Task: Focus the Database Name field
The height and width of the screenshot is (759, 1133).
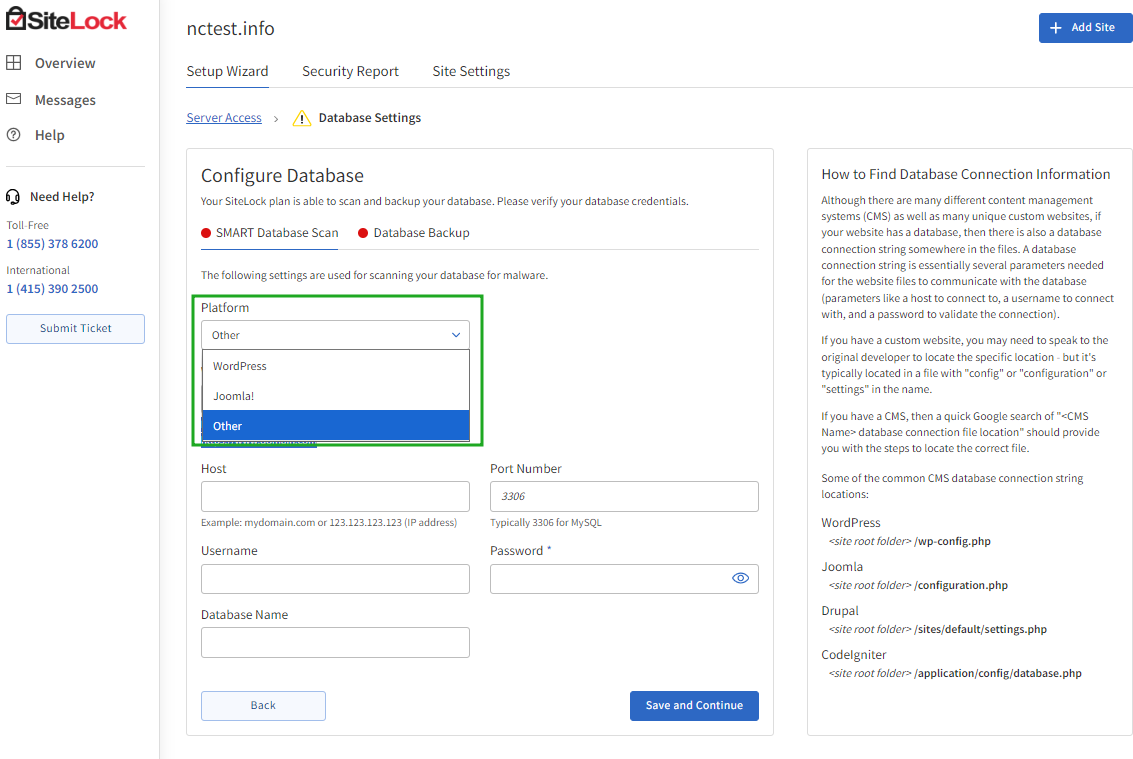Action: 335,643
